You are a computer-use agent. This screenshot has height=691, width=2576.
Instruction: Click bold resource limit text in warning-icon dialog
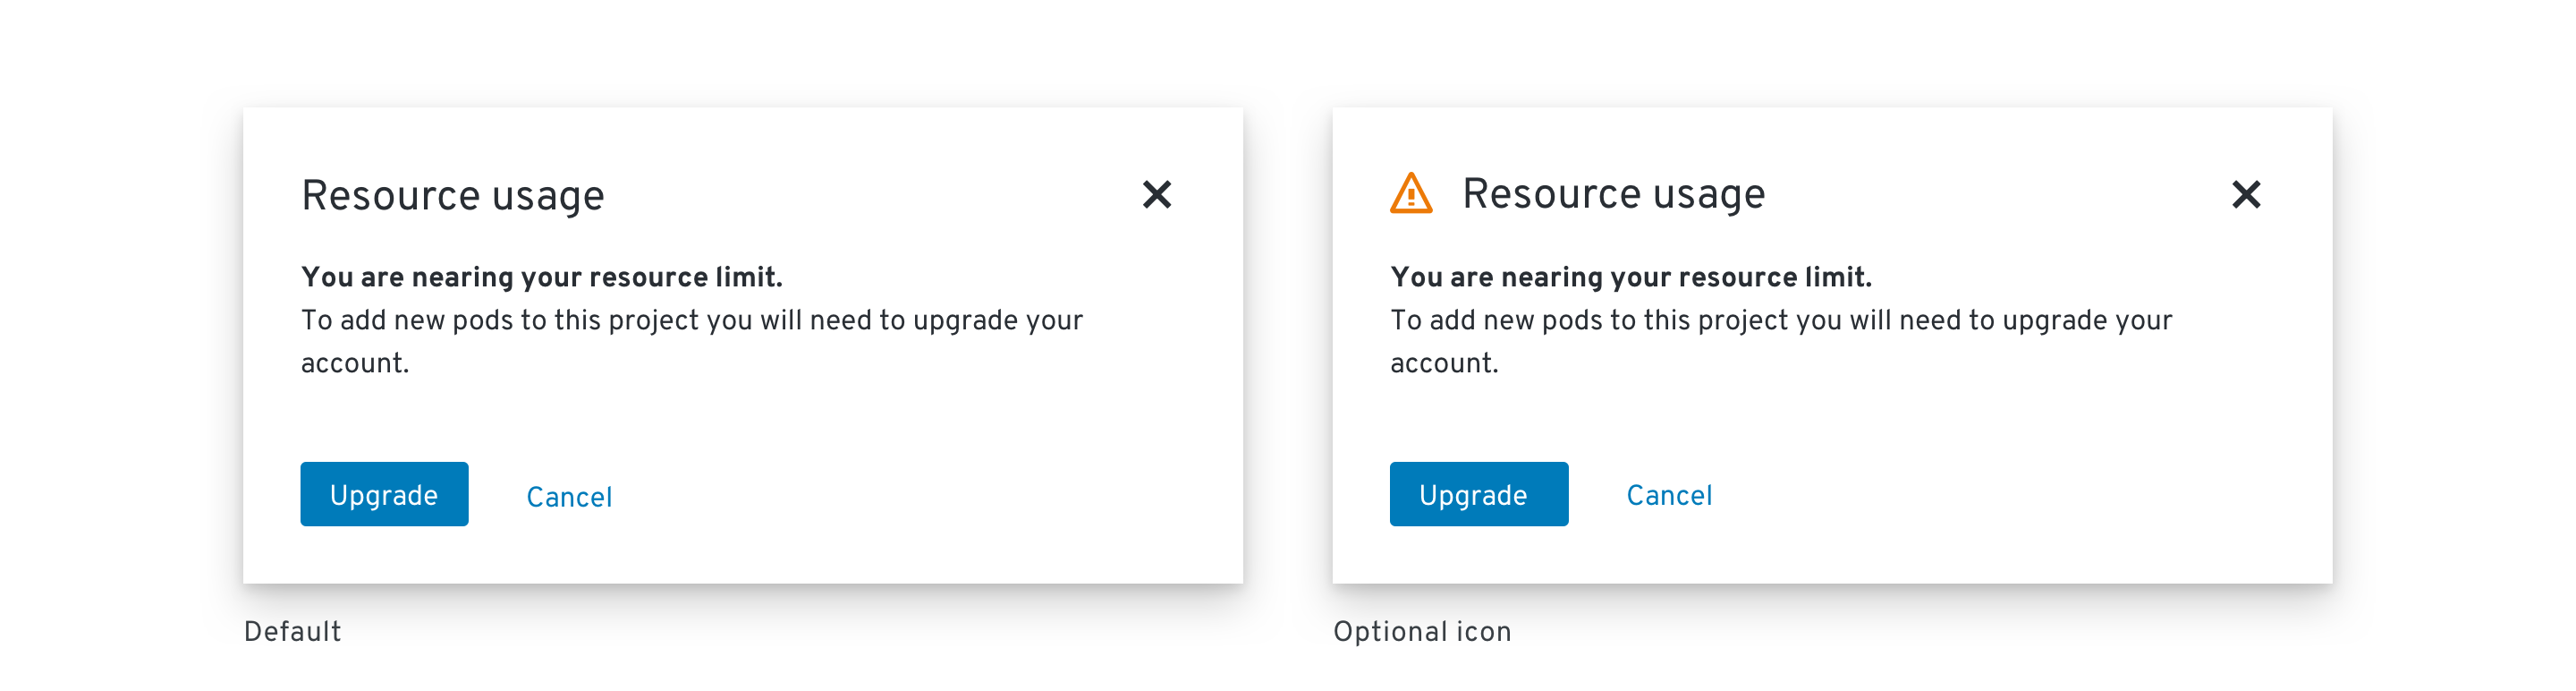(1631, 277)
